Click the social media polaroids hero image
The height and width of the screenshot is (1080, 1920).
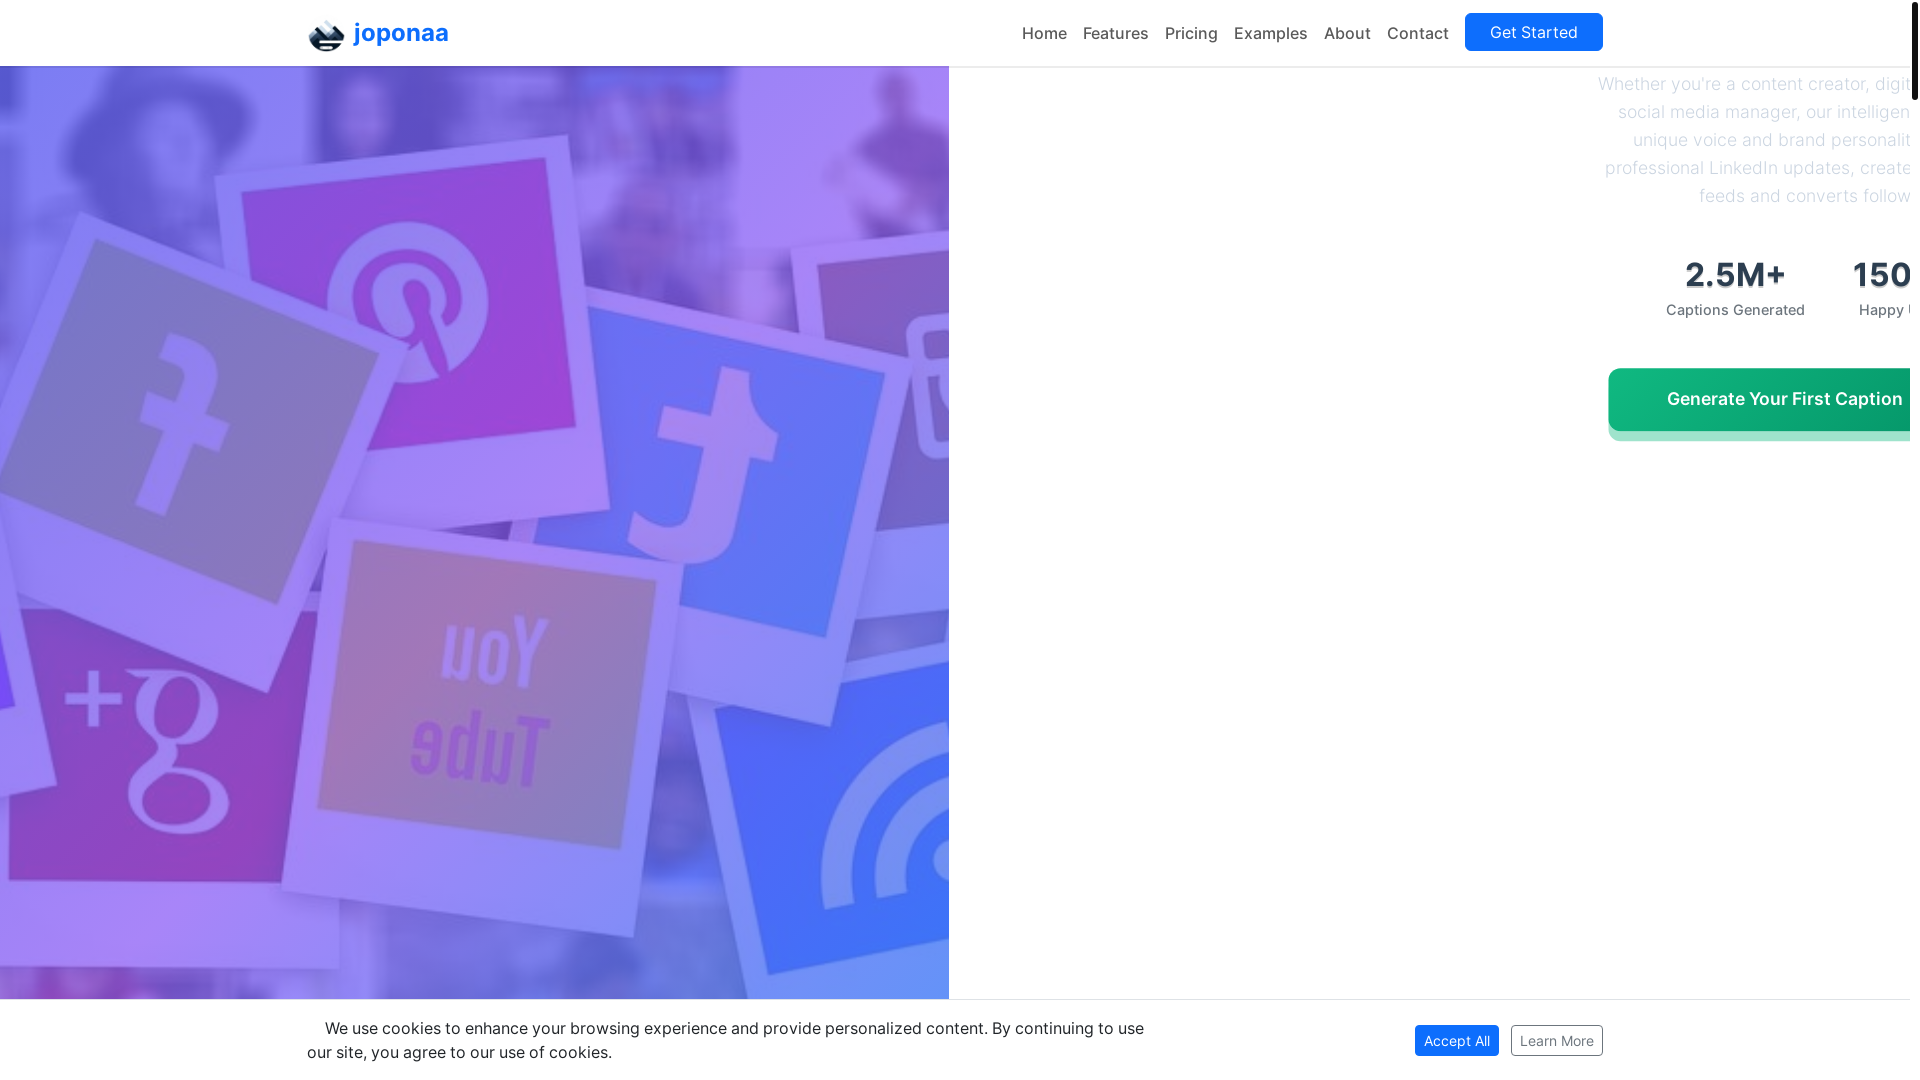474,532
